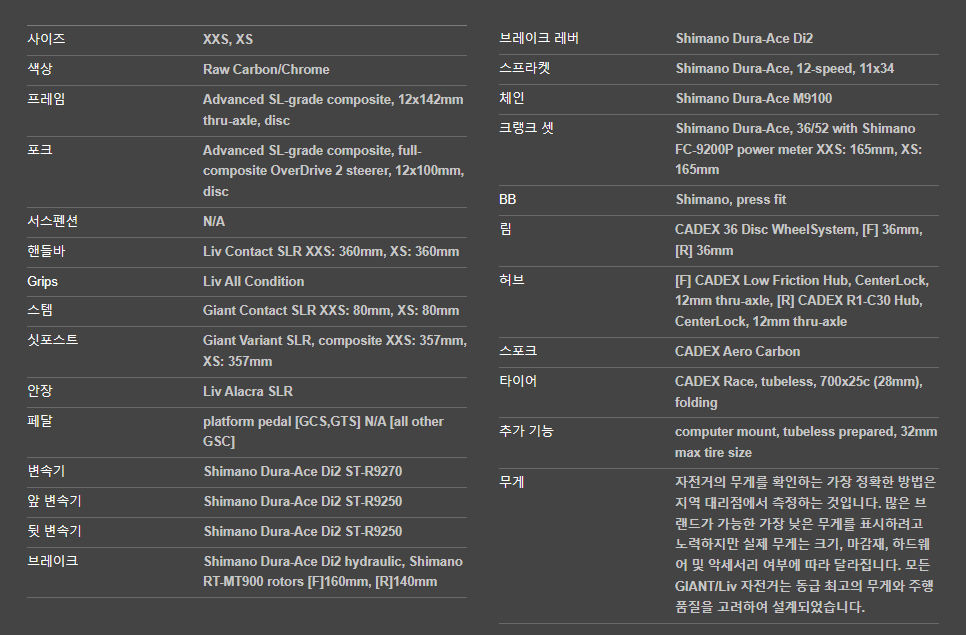Viewport: 966px width, 635px height.
Task: Click the "스템" spec label
Action: (x=40, y=310)
